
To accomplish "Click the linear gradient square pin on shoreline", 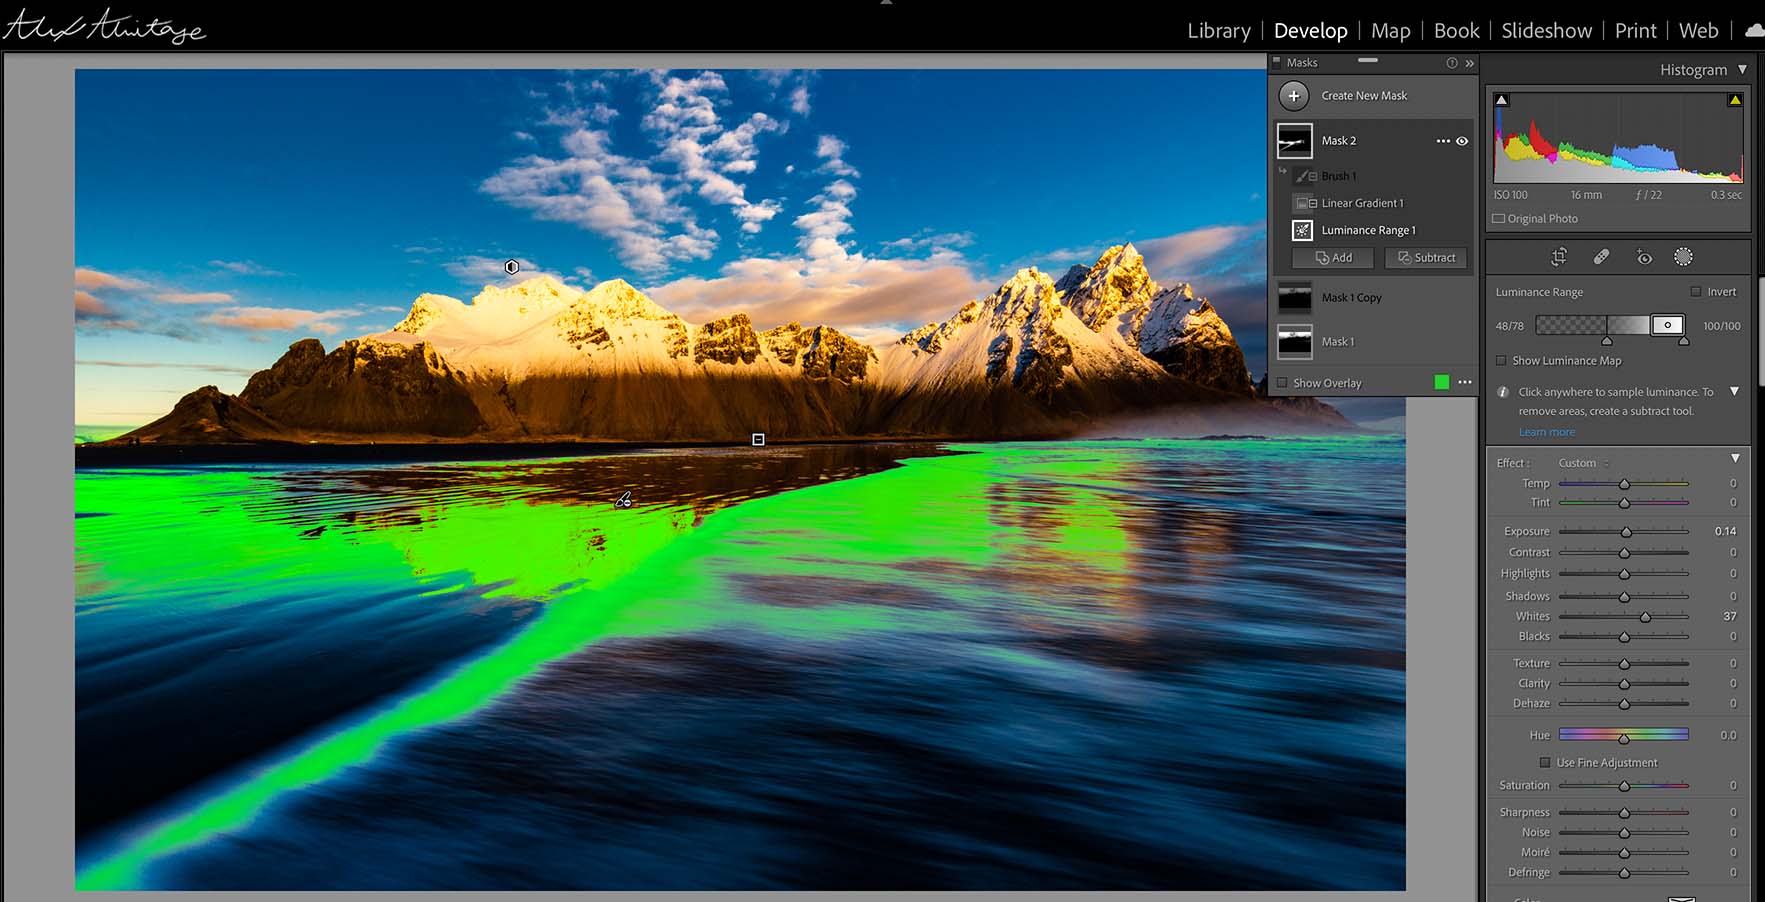I will 758,439.
